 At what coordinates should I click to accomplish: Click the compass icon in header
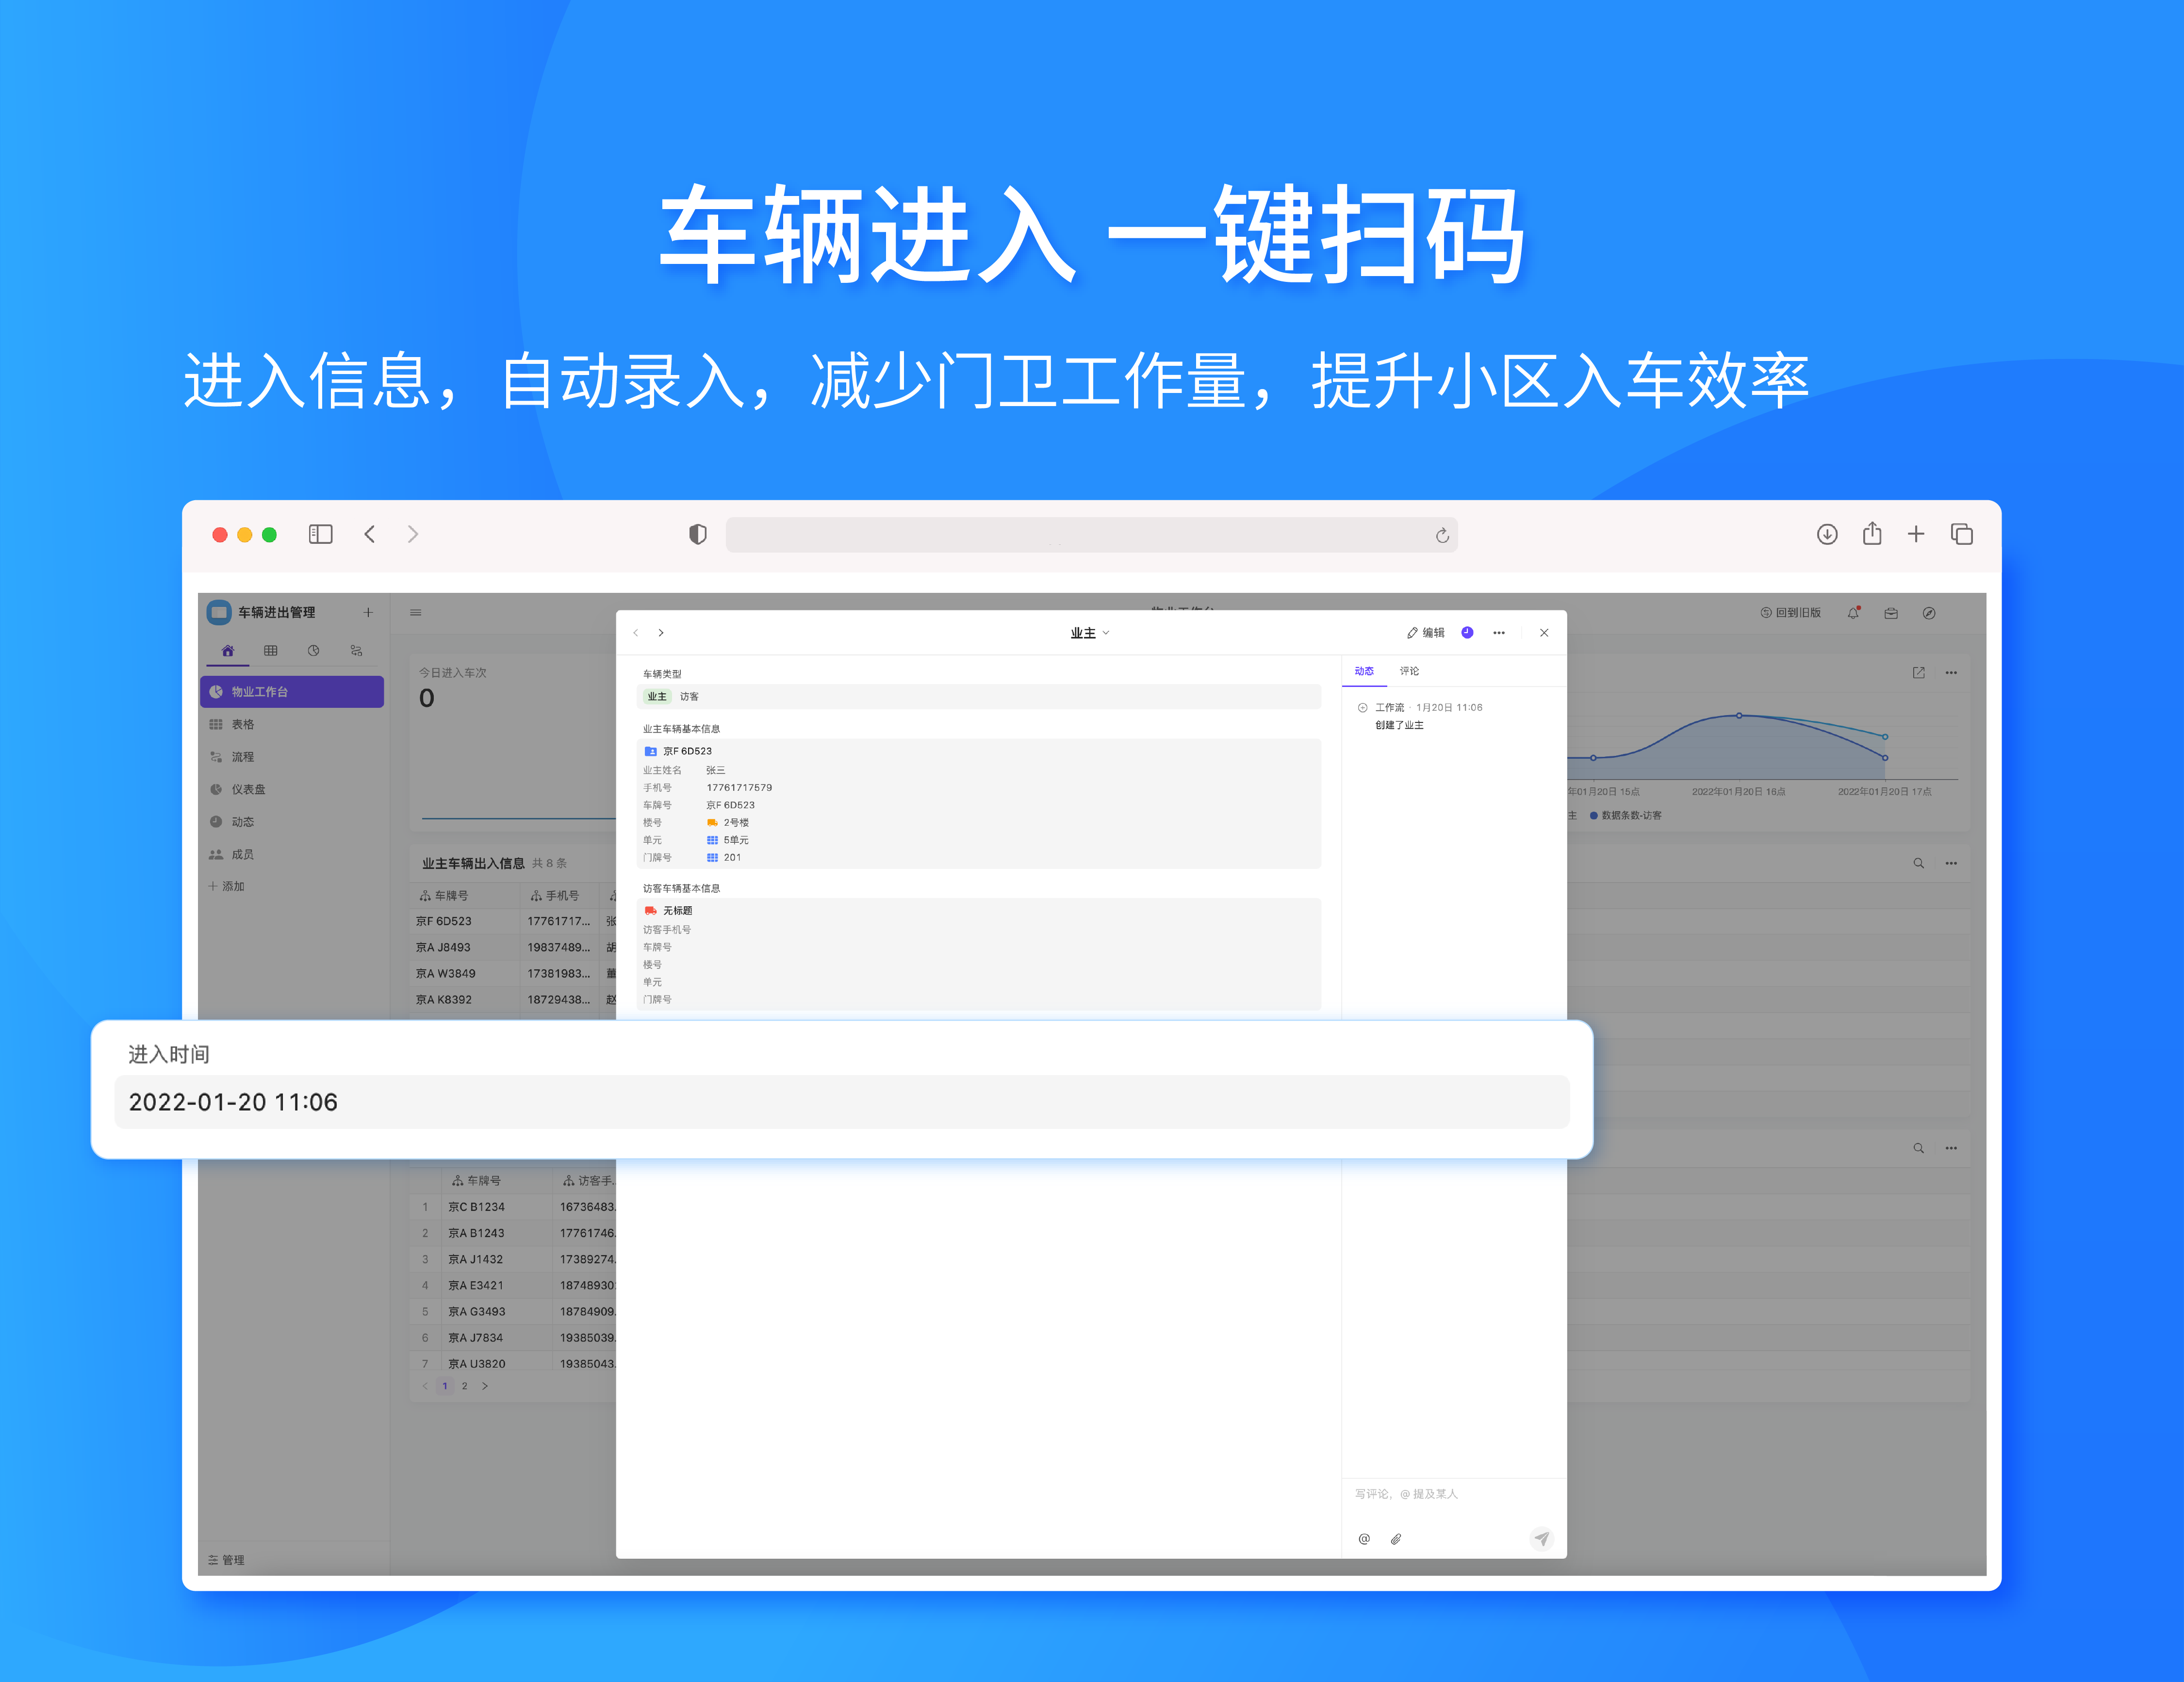[1929, 613]
